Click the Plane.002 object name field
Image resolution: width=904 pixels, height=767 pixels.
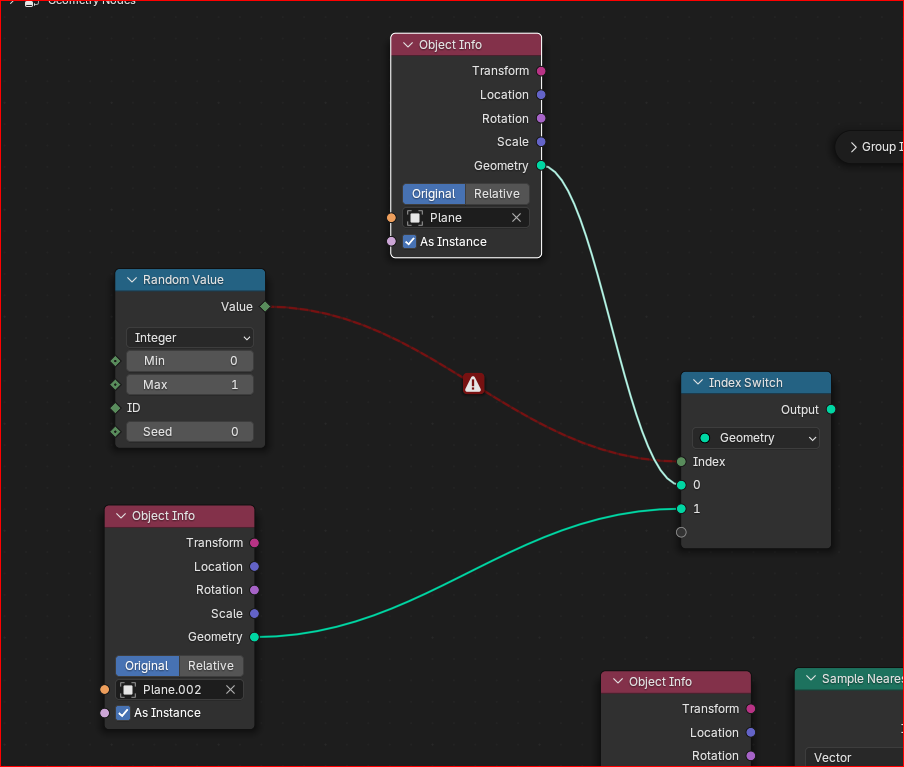click(x=179, y=690)
